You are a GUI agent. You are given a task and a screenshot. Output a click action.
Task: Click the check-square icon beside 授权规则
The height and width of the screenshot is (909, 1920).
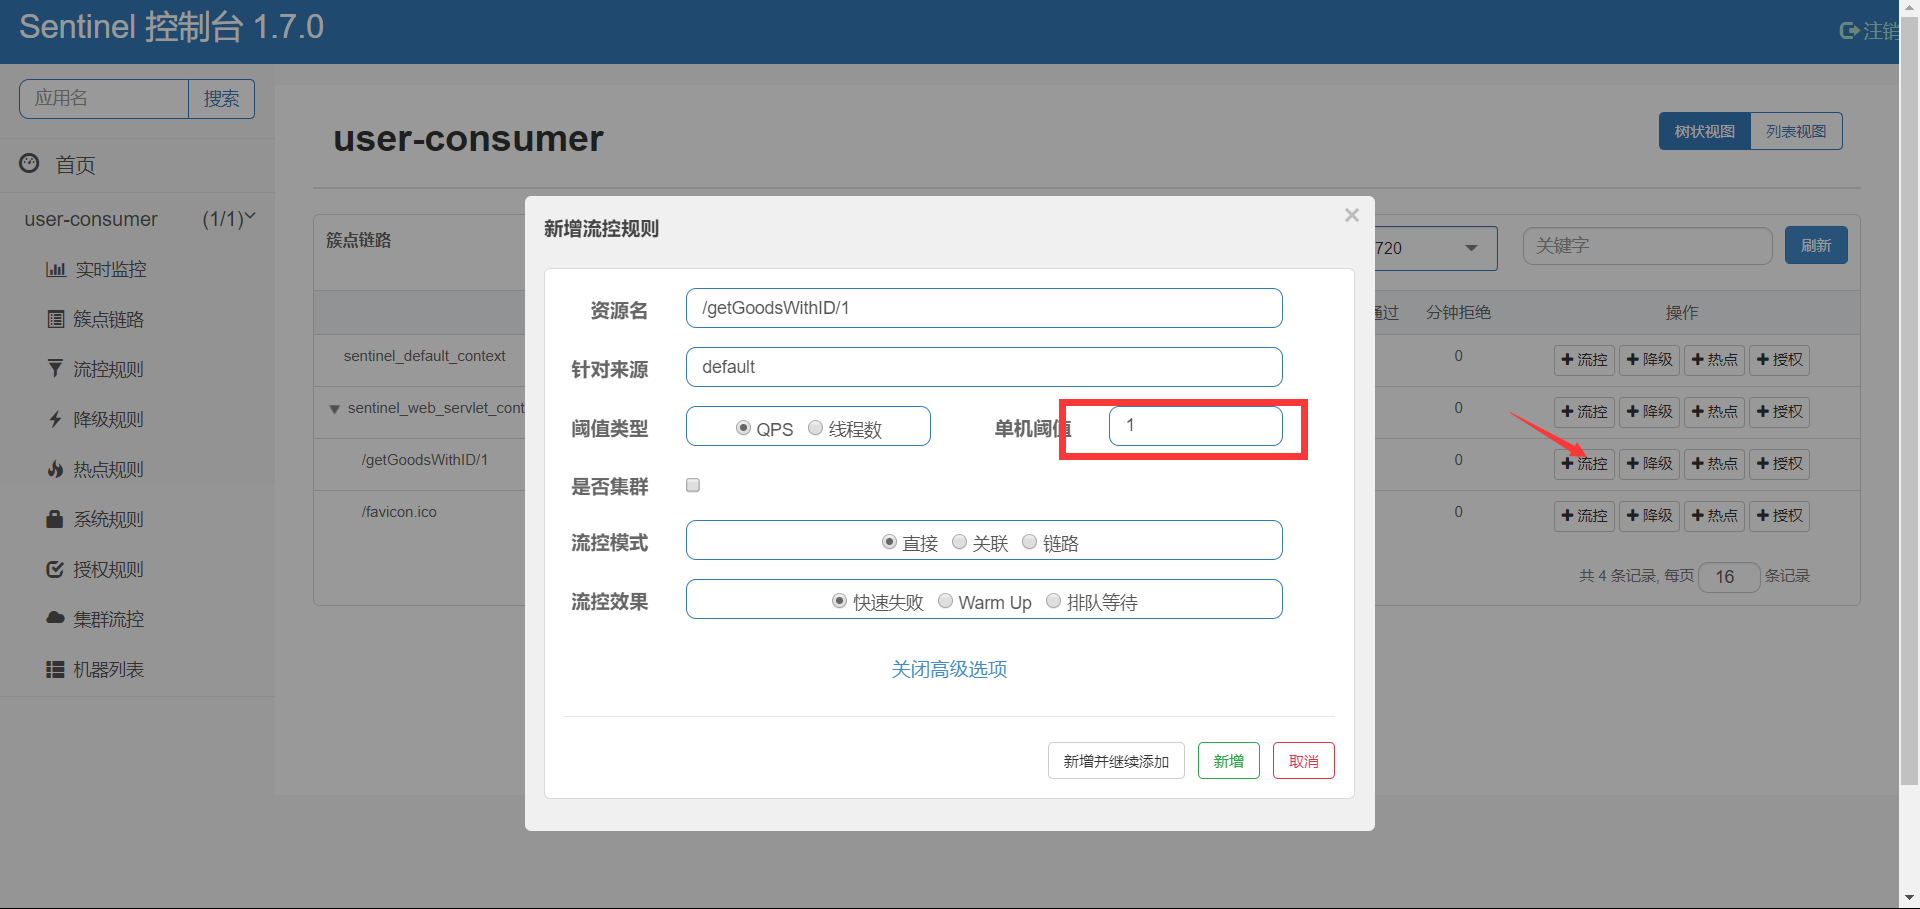pyautogui.click(x=55, y=569)
